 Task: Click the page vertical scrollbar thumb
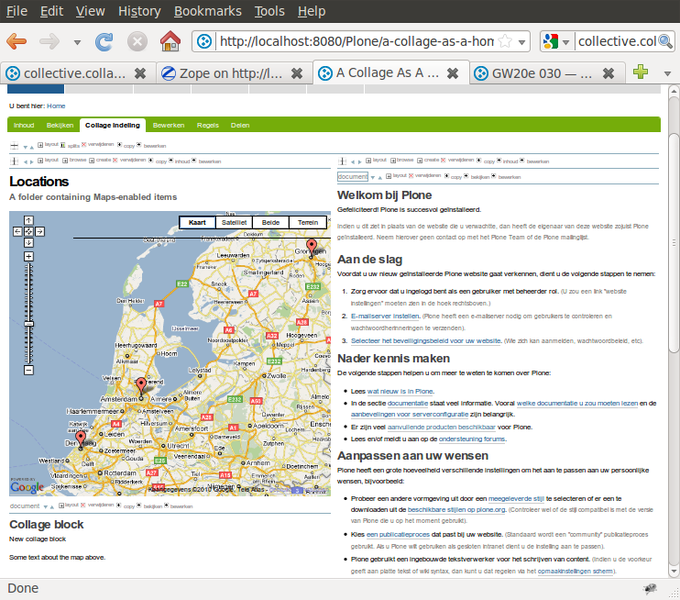click(673, 243)
